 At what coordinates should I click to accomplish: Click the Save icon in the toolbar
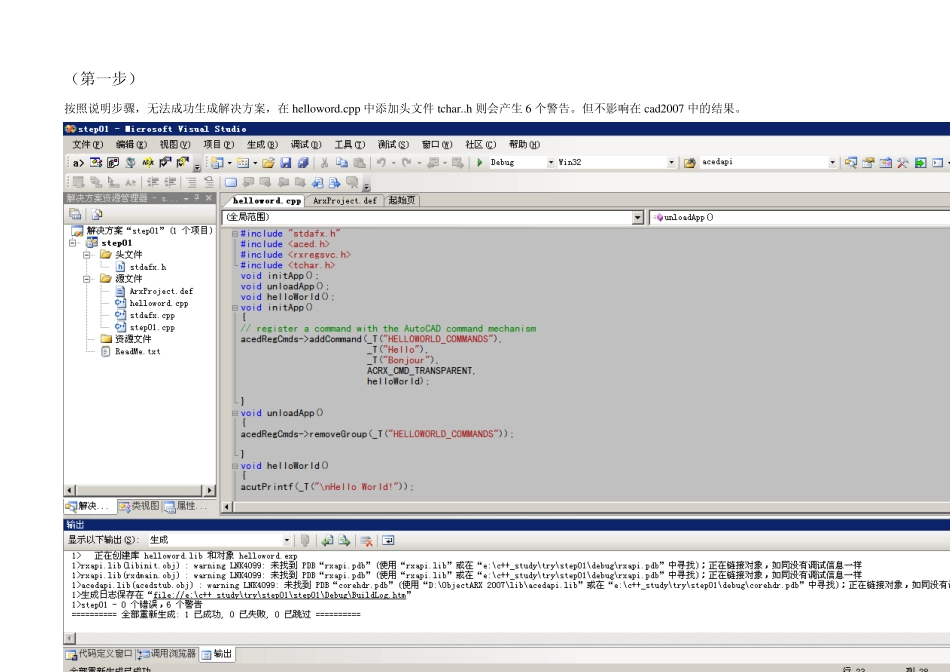coord(286,162)
